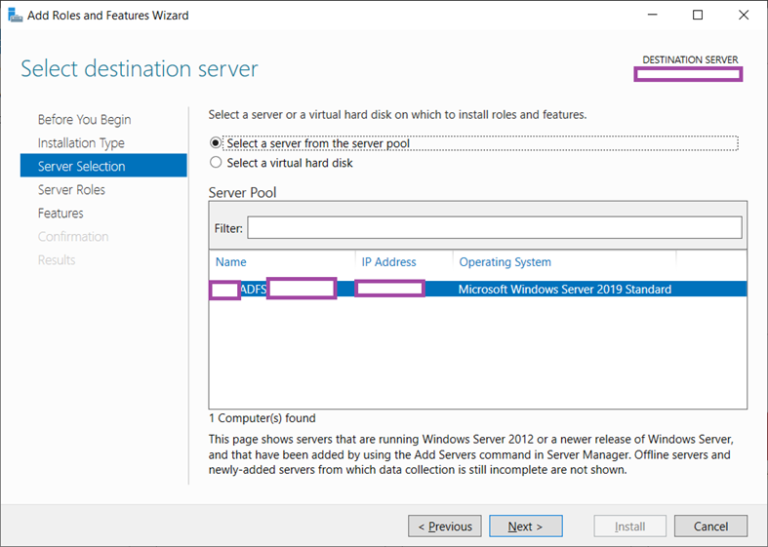Cancel the Add Roles wizard
This screenshot has width=768, height=547.
click(x=711, y=526)
